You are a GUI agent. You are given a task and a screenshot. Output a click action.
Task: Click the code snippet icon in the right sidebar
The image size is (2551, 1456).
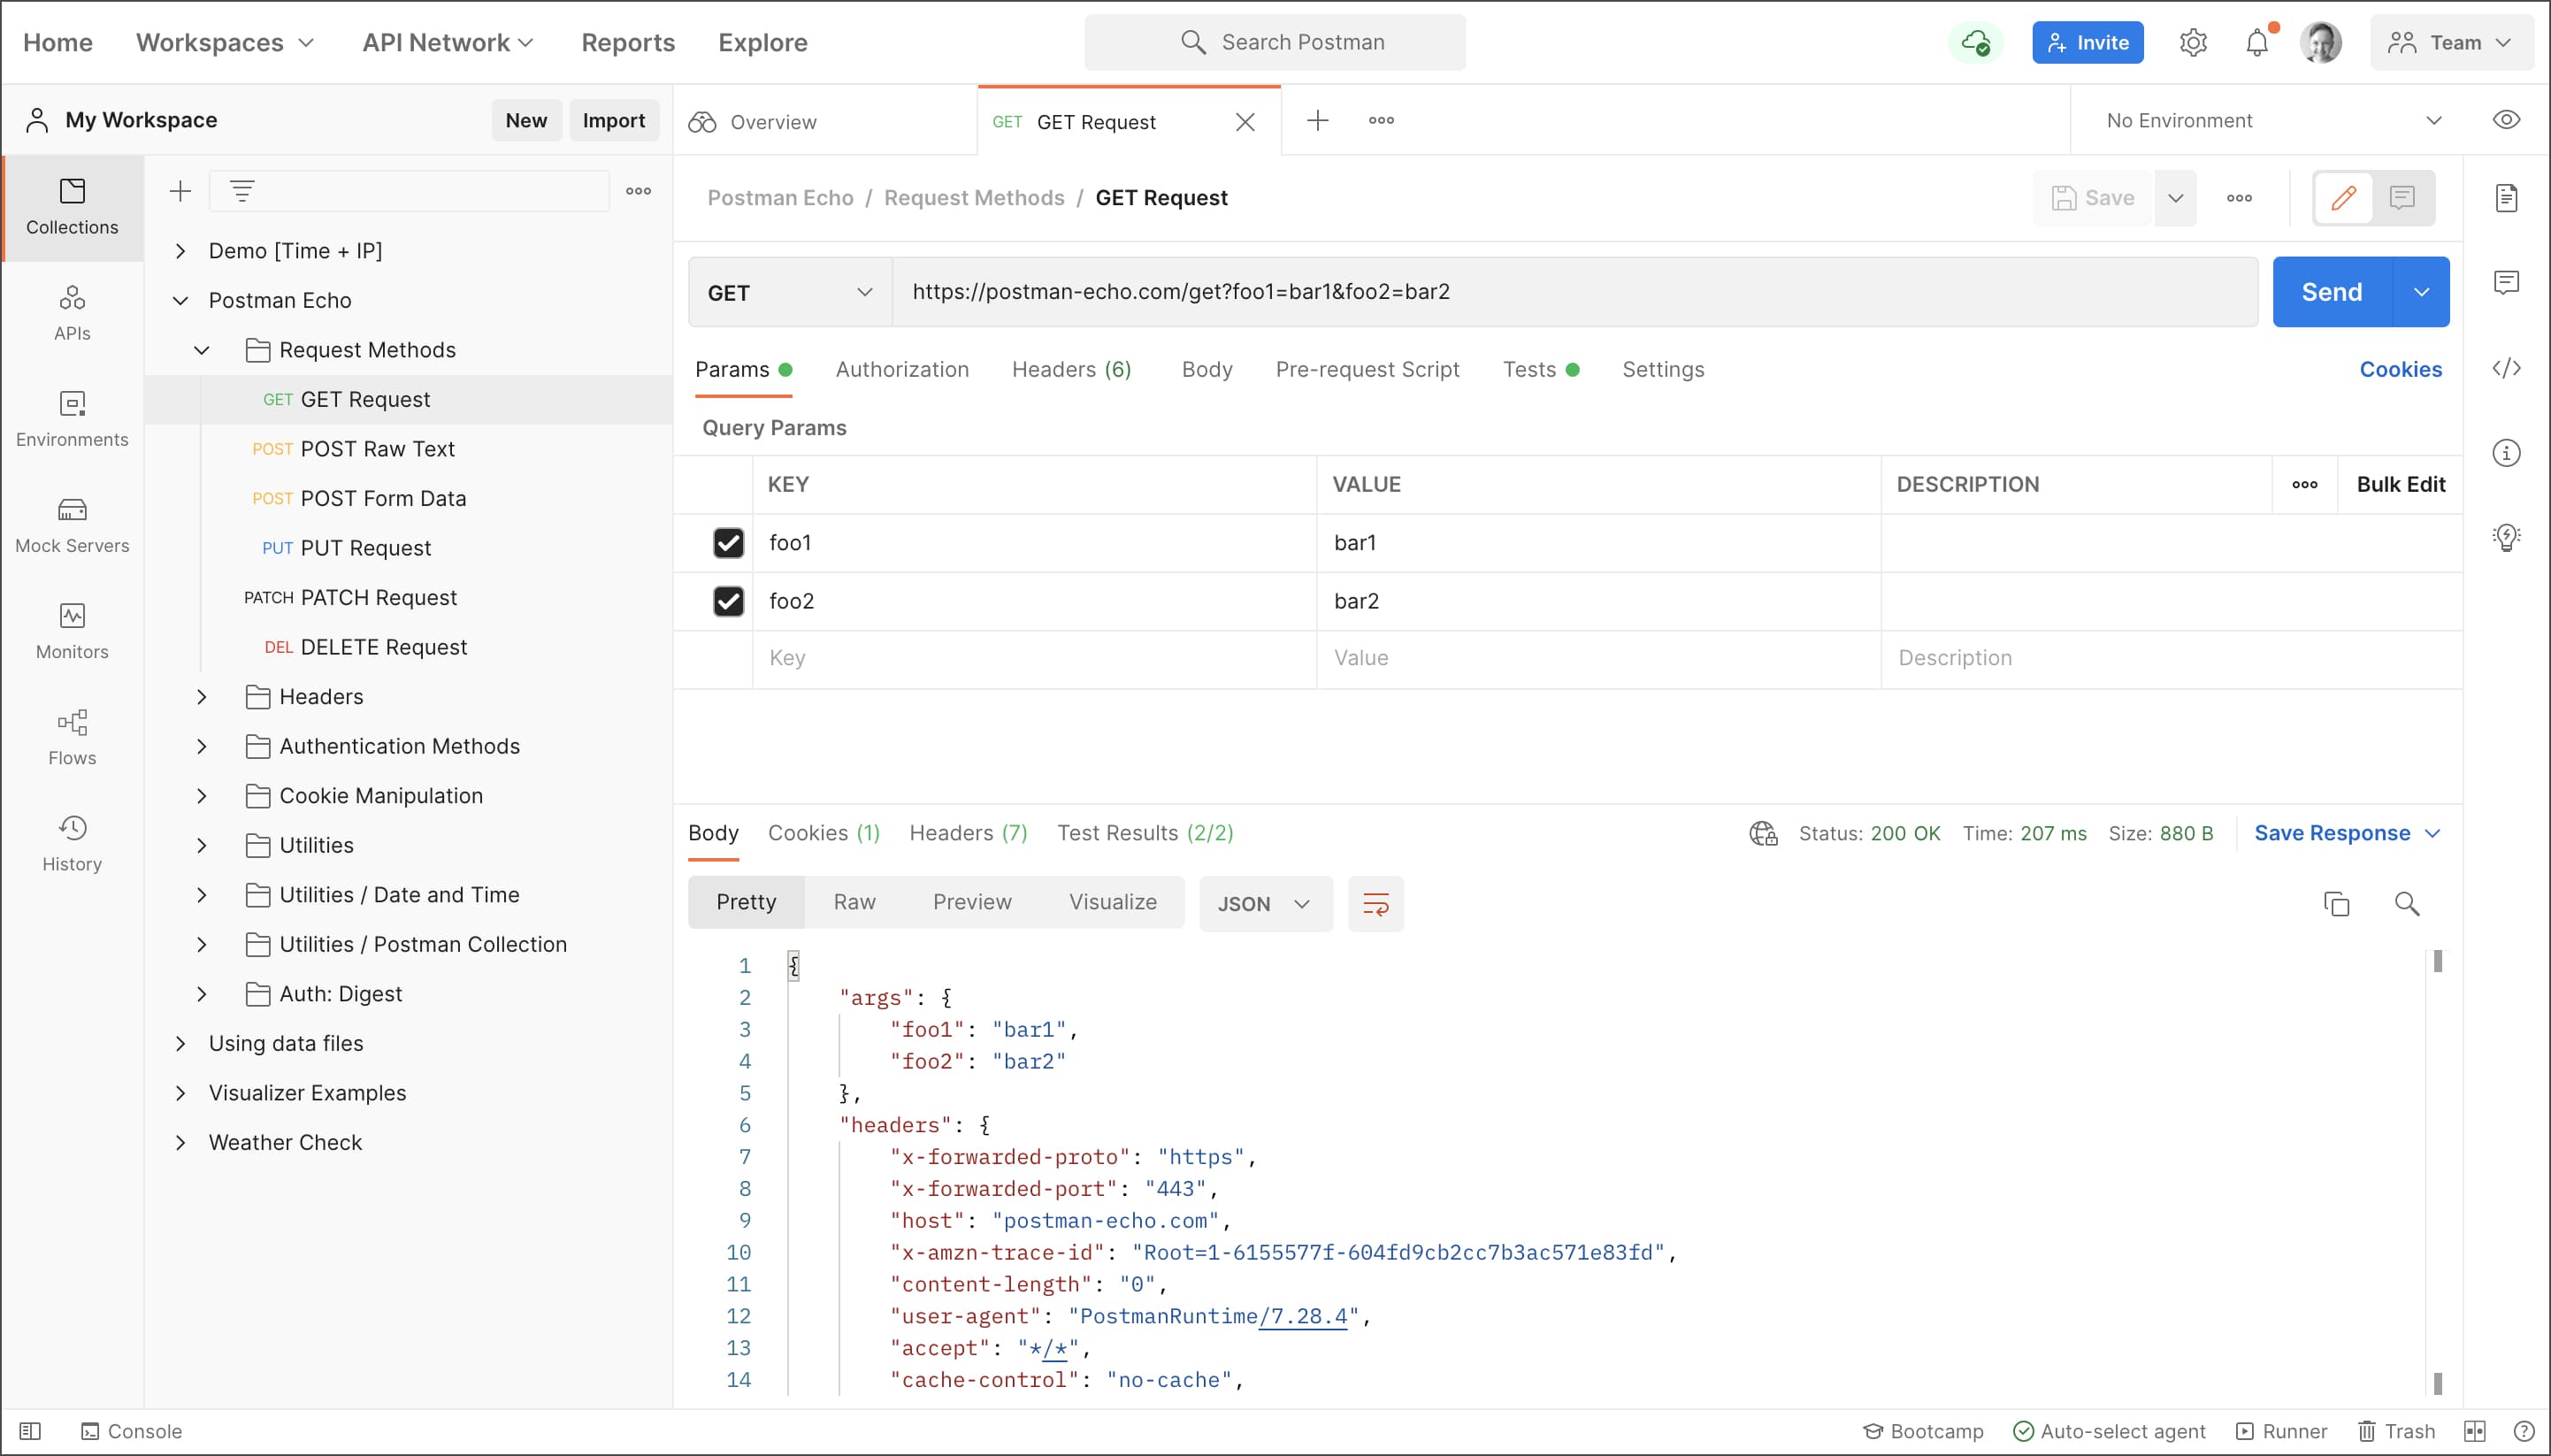coord(2505,368)
